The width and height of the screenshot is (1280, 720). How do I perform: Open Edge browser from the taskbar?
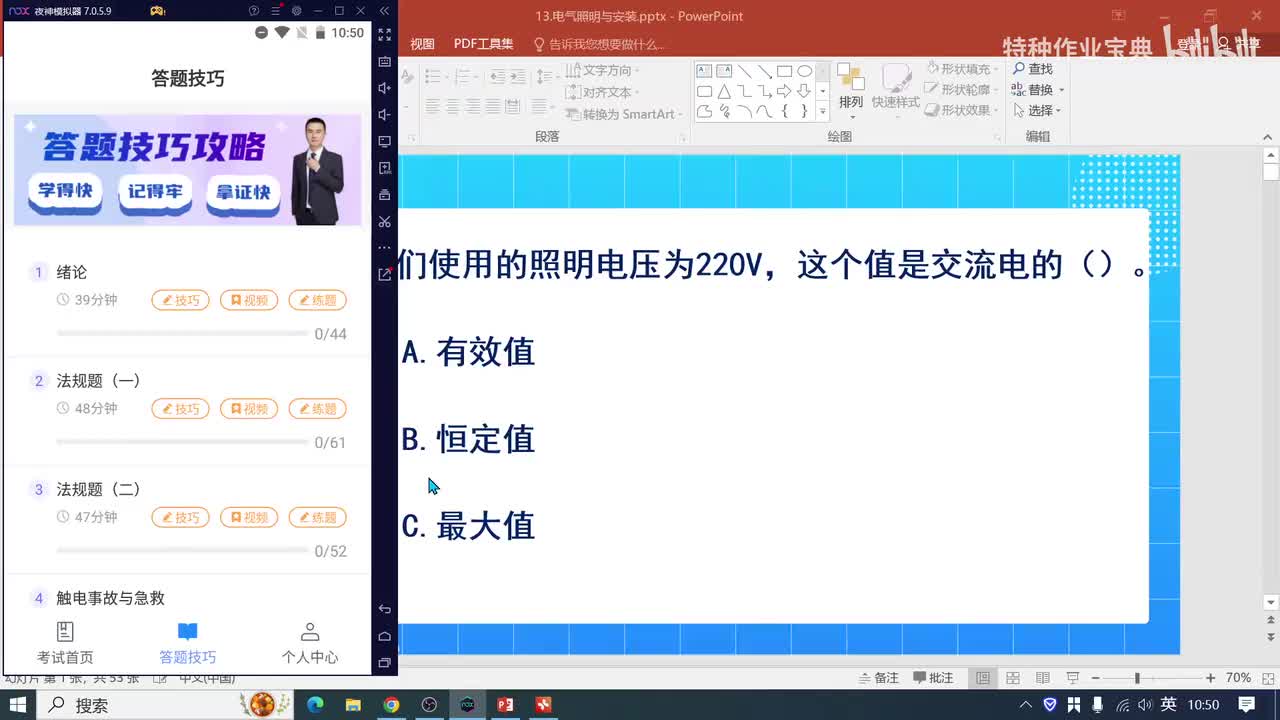point(315,705)
